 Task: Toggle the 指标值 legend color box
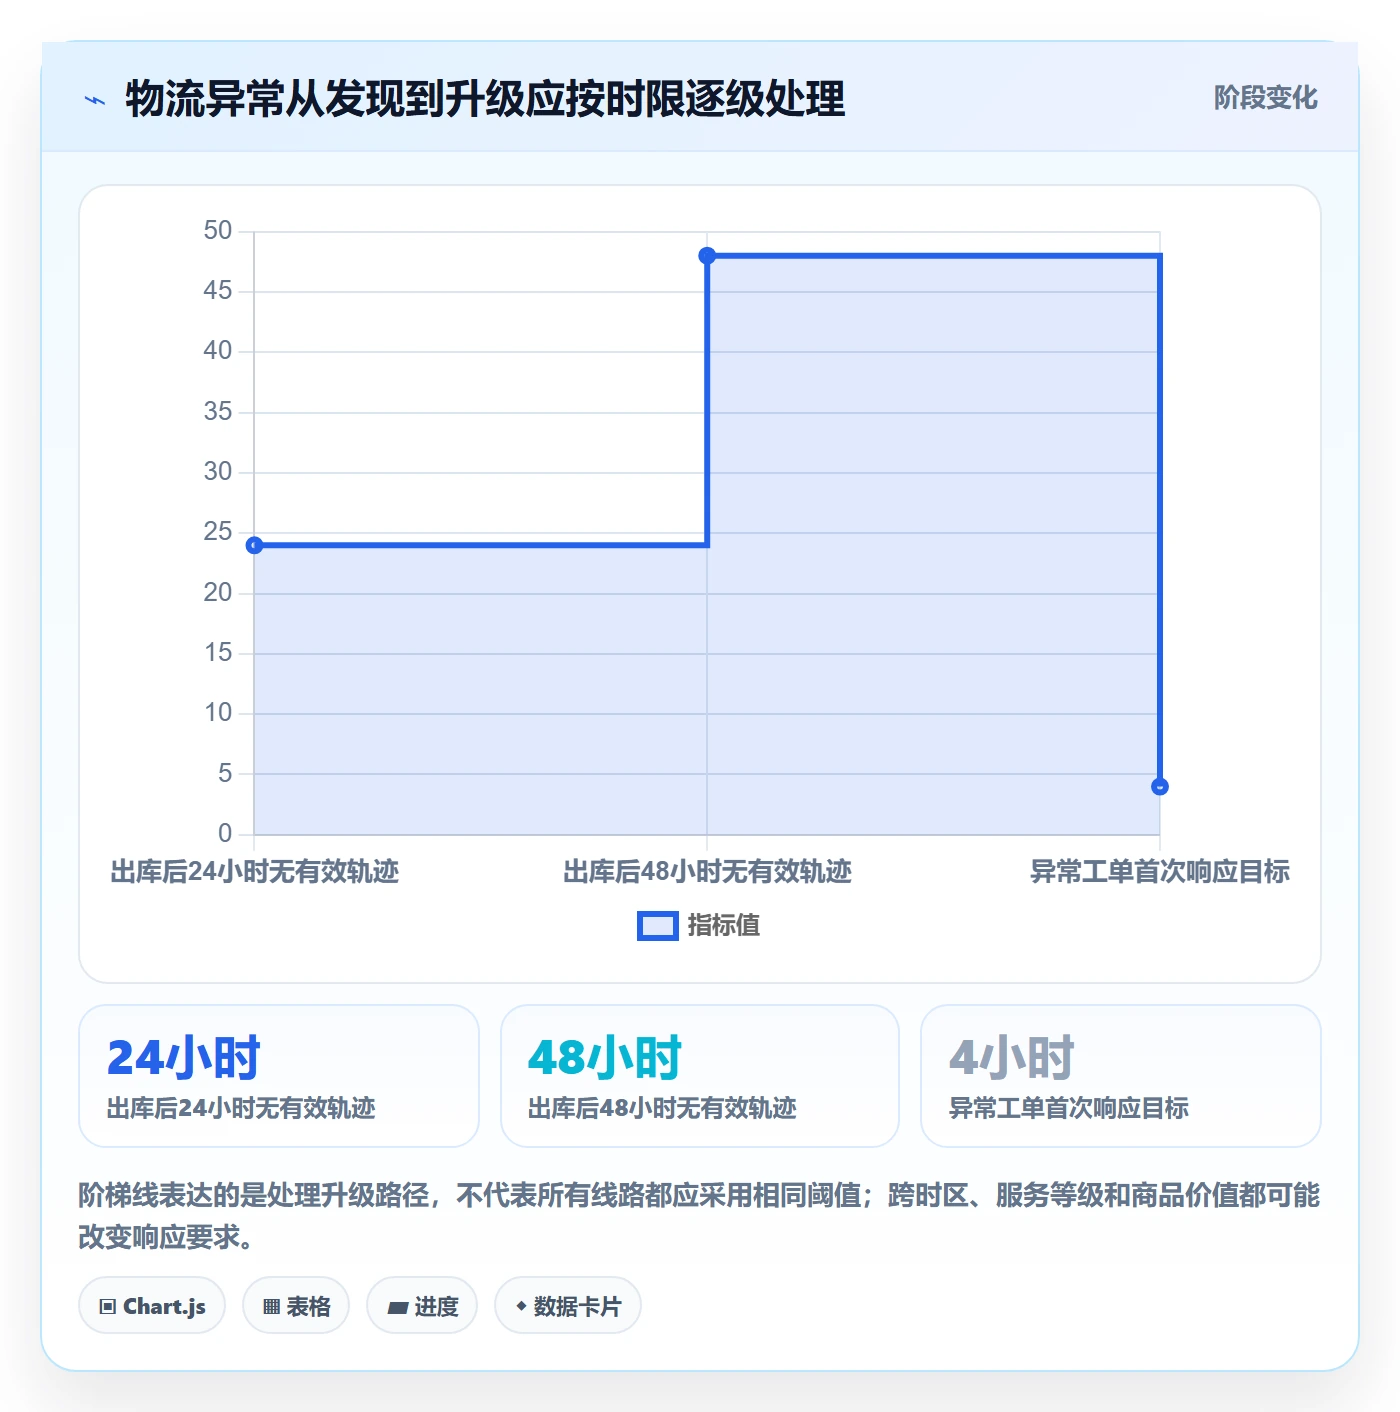coord(658,926)
